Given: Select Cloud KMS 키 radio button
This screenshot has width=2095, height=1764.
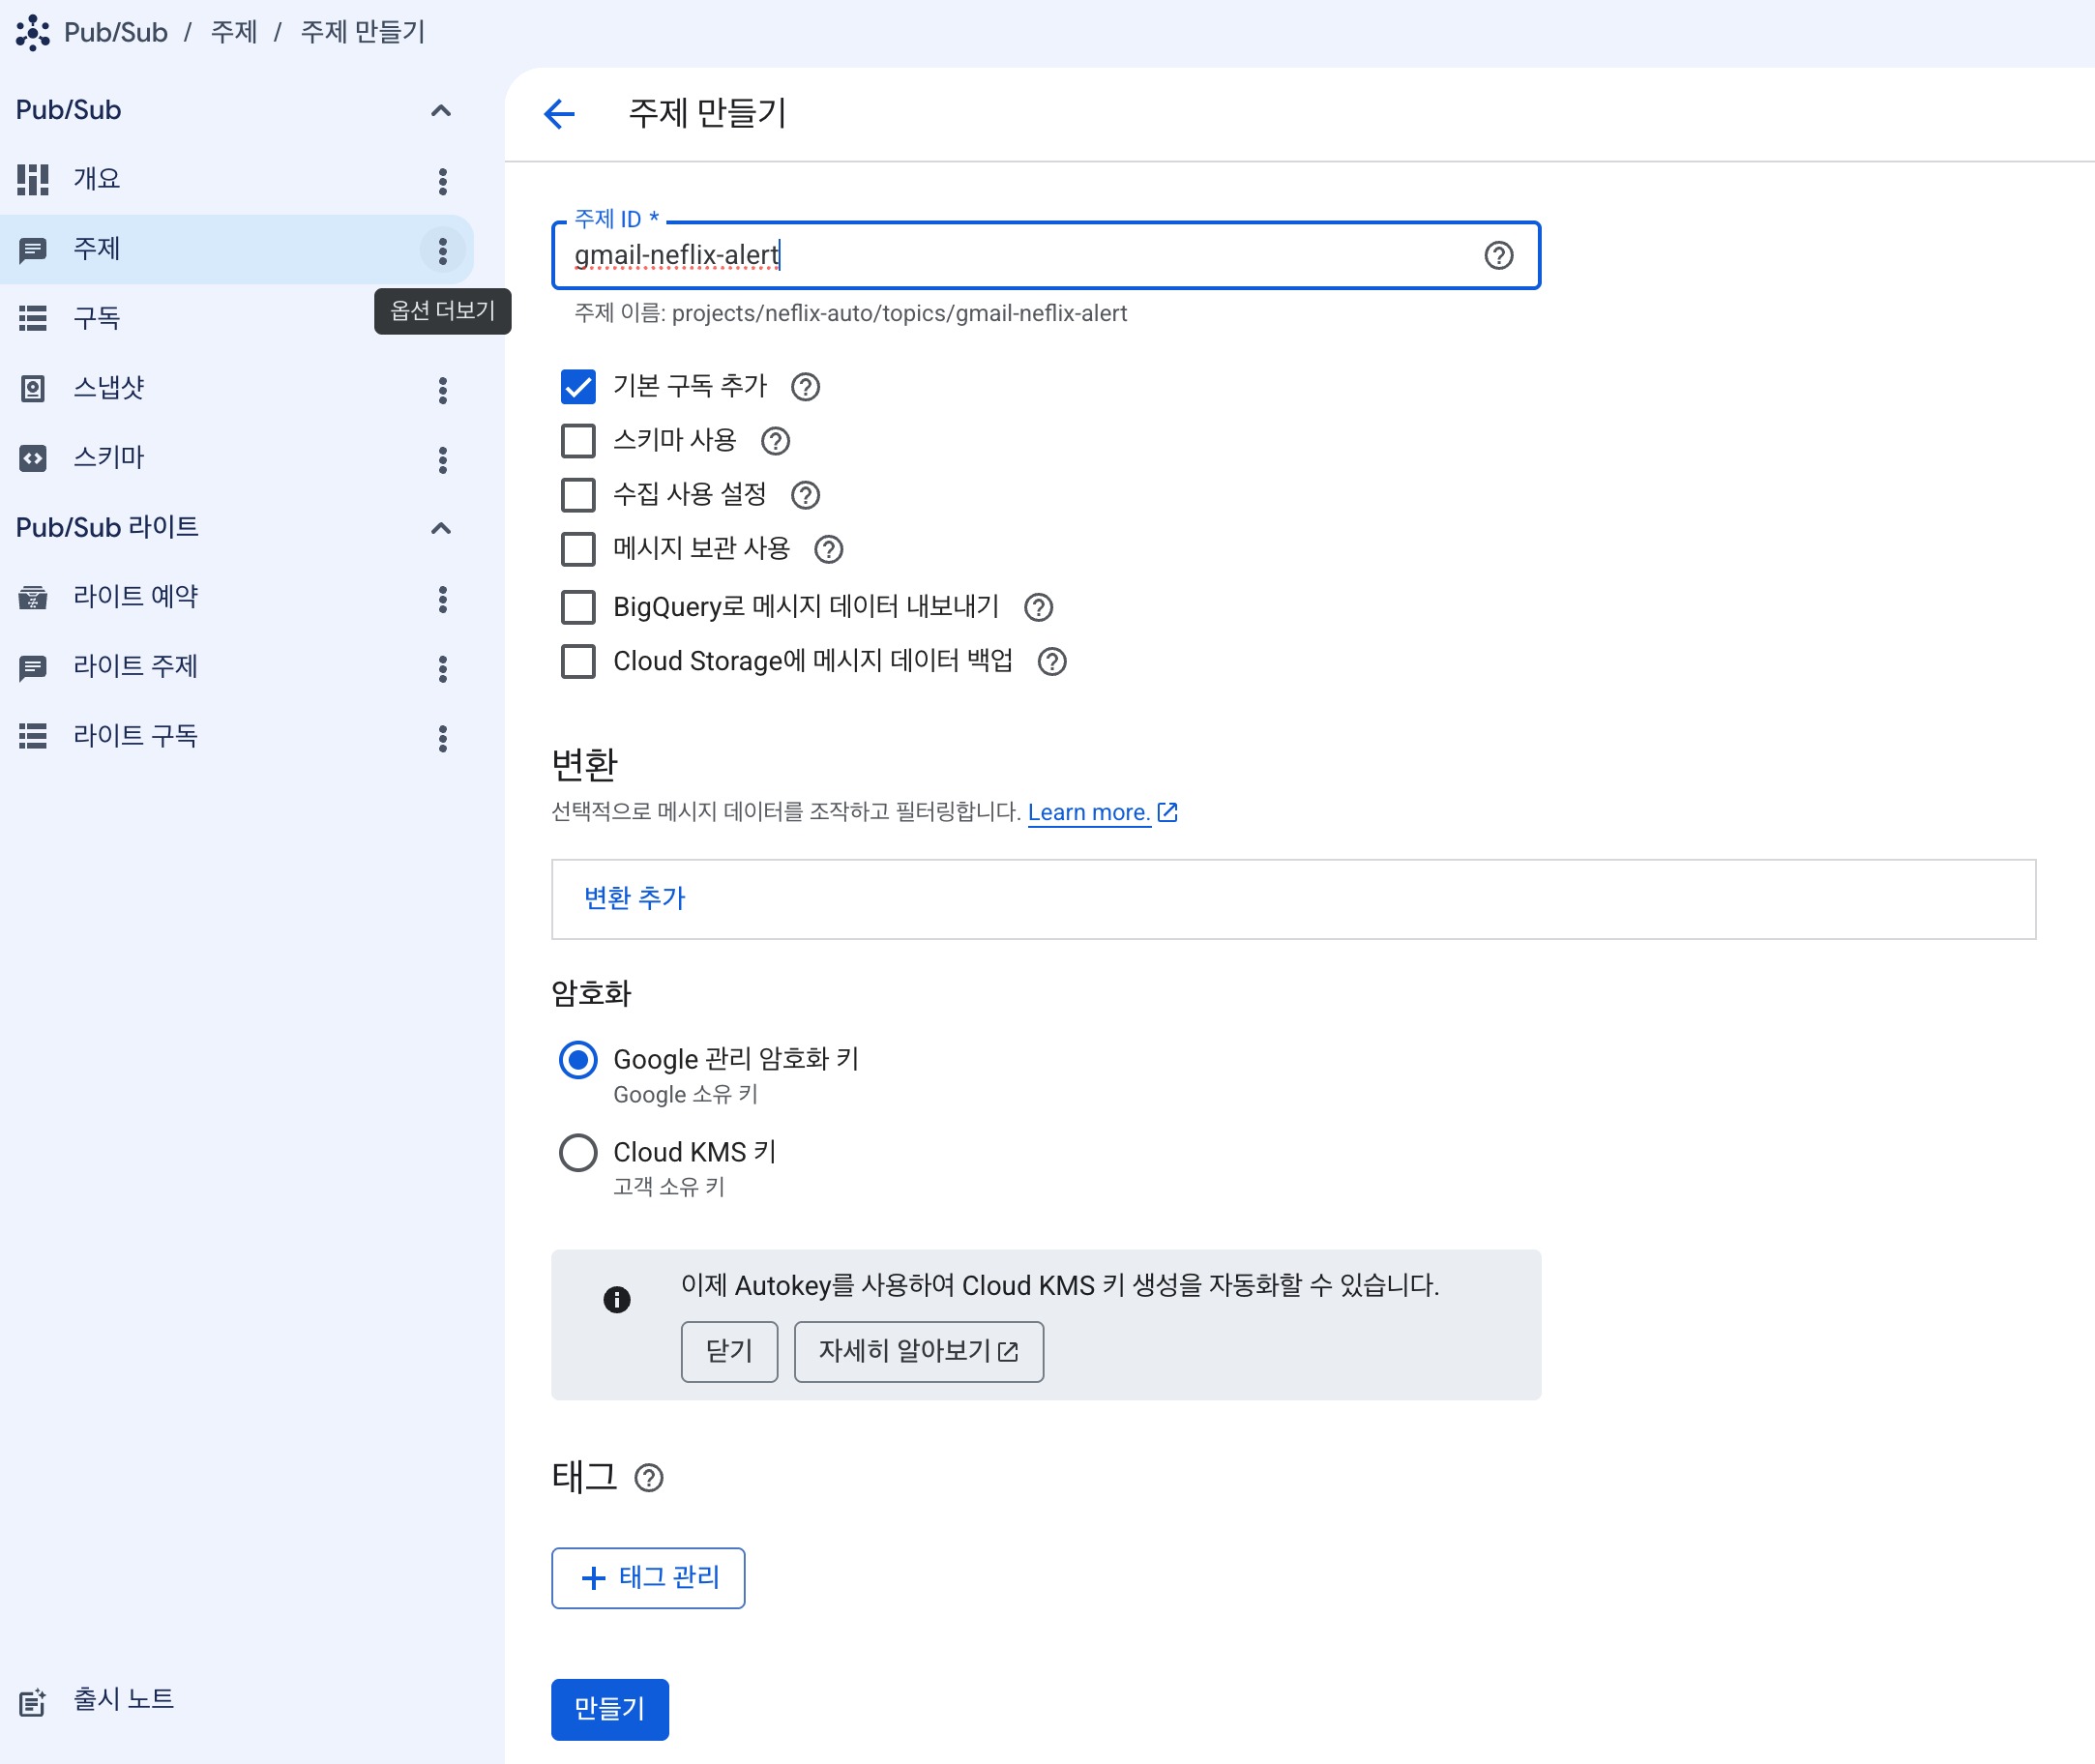Looking at the screenshot, I should click(x=577, y=1152).
